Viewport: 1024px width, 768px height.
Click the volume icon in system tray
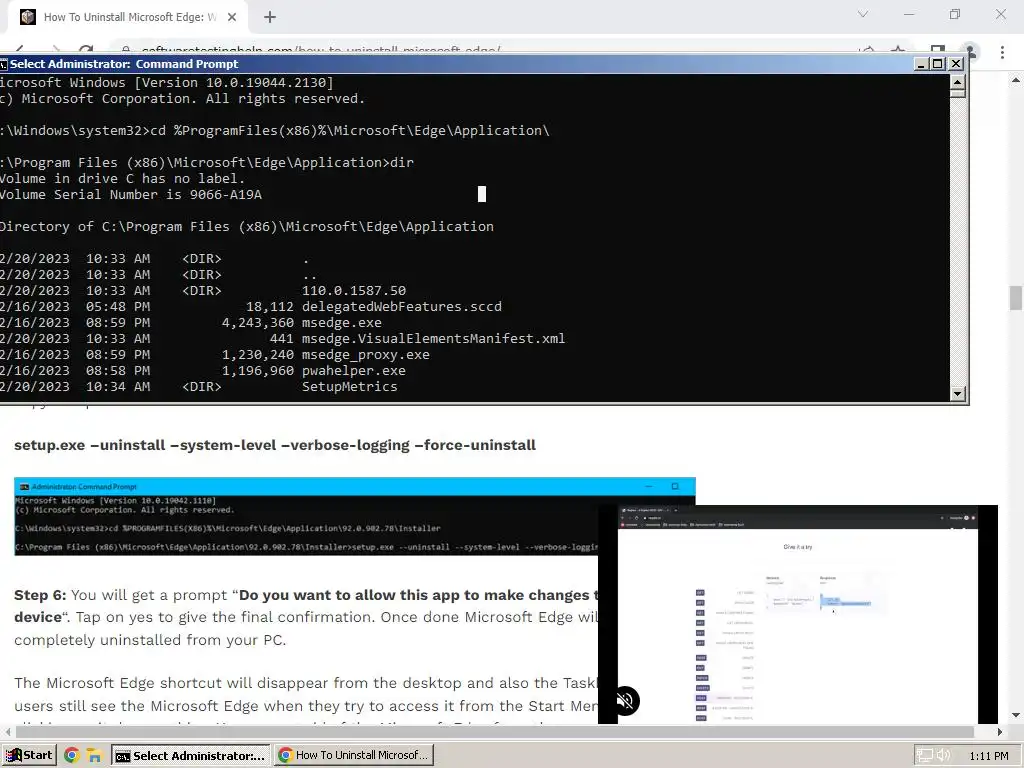pos(944,756)
